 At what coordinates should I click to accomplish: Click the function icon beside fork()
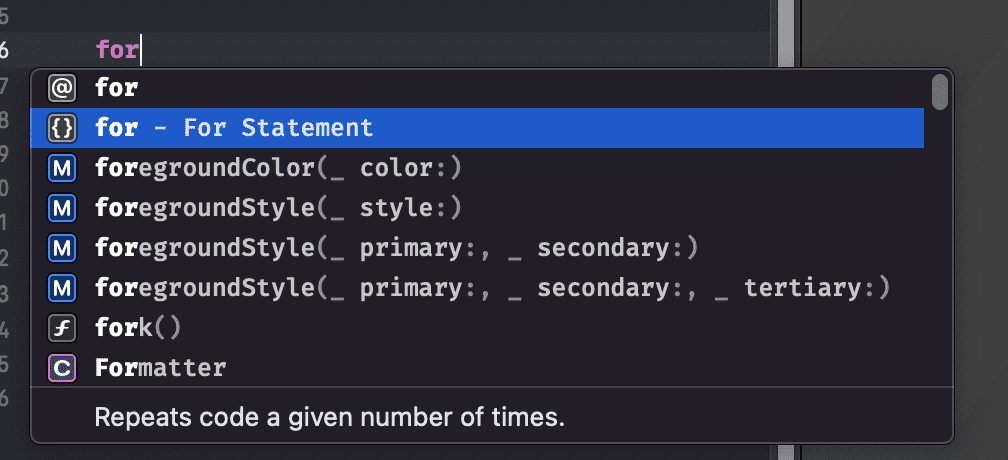point(62,328)
